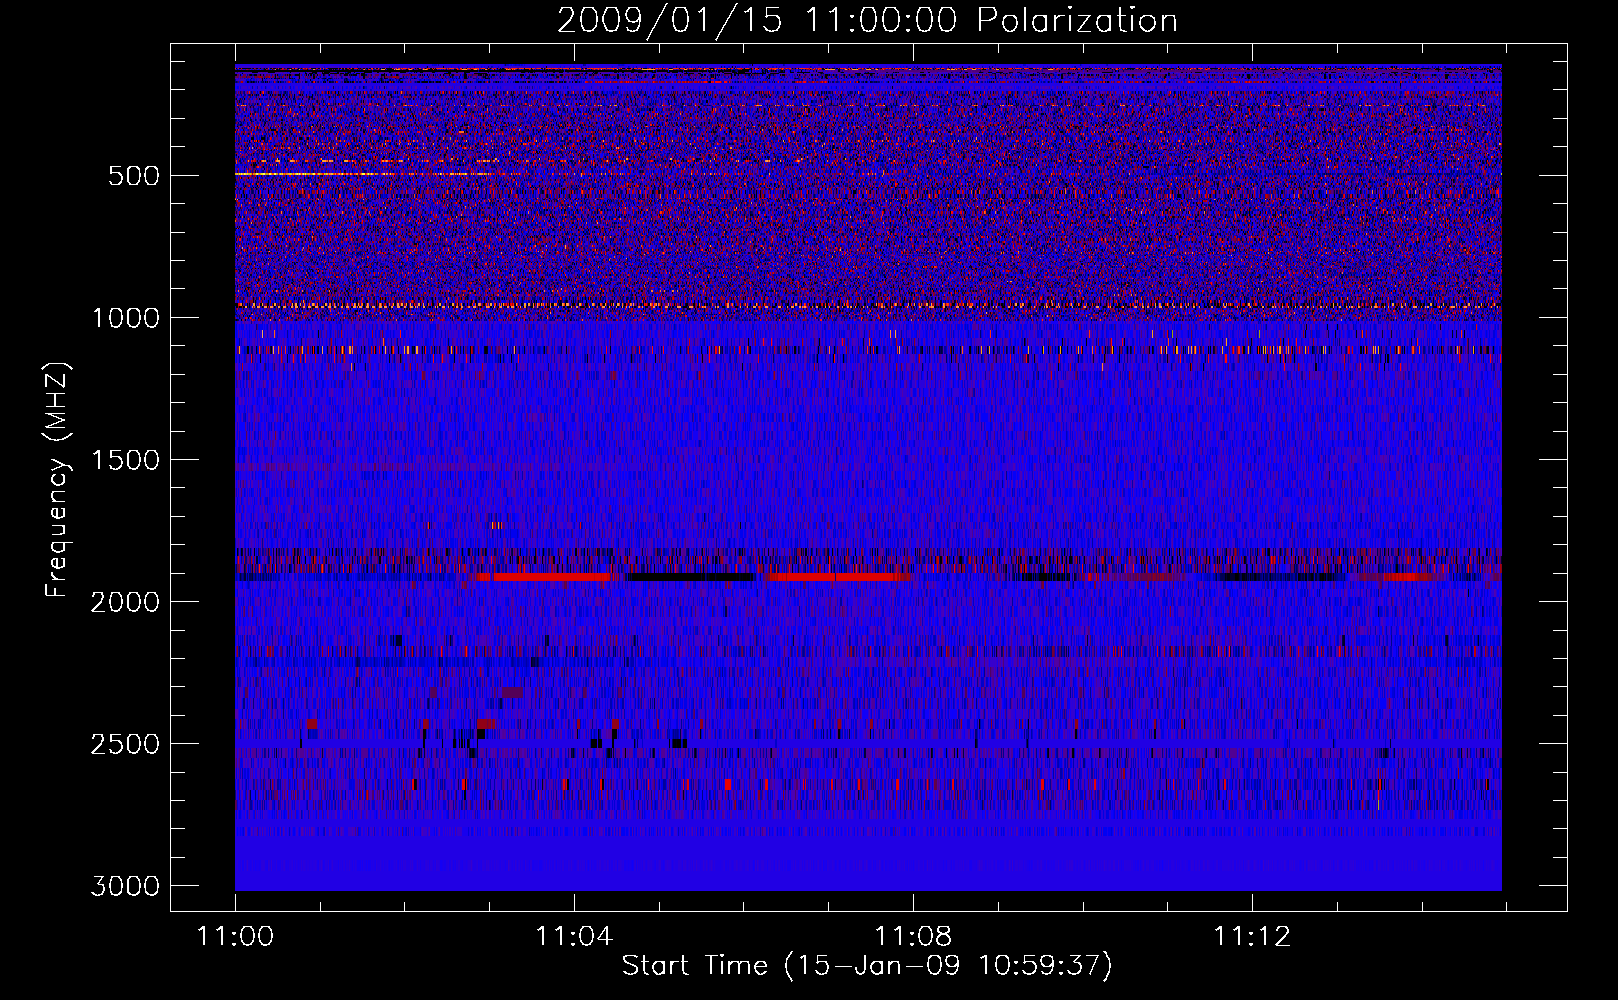
Task: Click the 1500 frequency tick label
Action: coord(125,460)
